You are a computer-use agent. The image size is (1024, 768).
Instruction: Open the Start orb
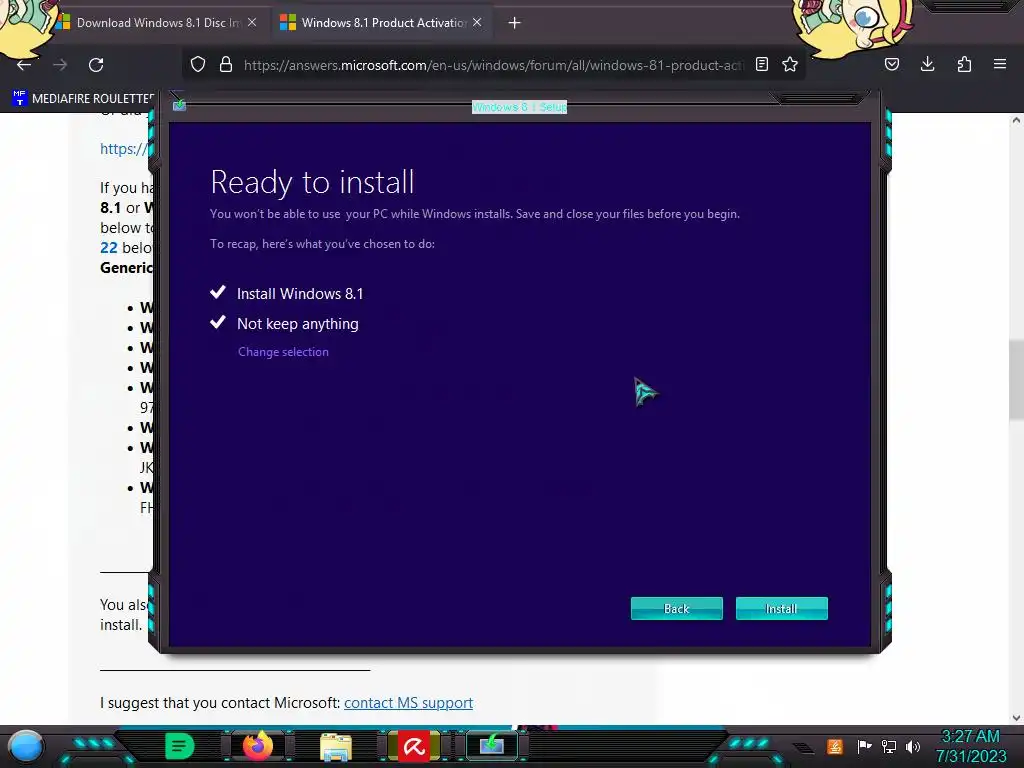(26, 746)
